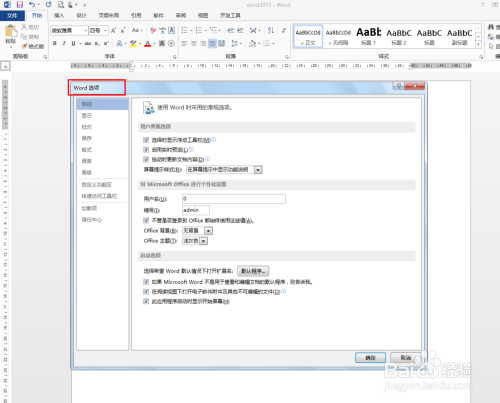Switch to References ribbon tab
The width and height of the screenshot is (500, 403).
136,15
